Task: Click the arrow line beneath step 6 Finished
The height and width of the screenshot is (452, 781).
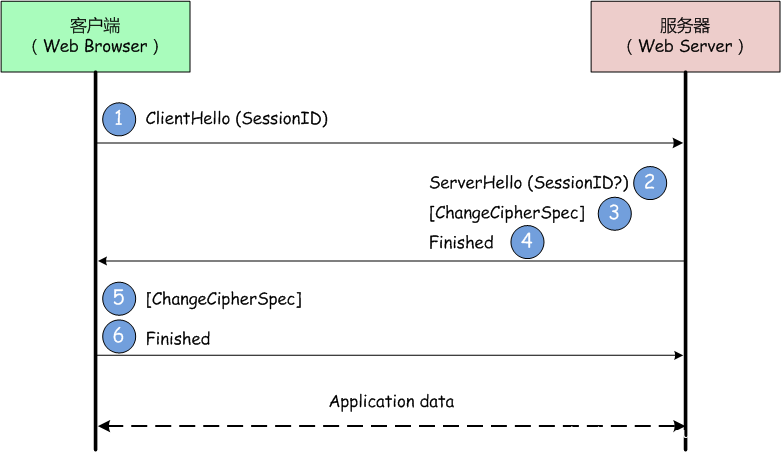Action: 391,355
